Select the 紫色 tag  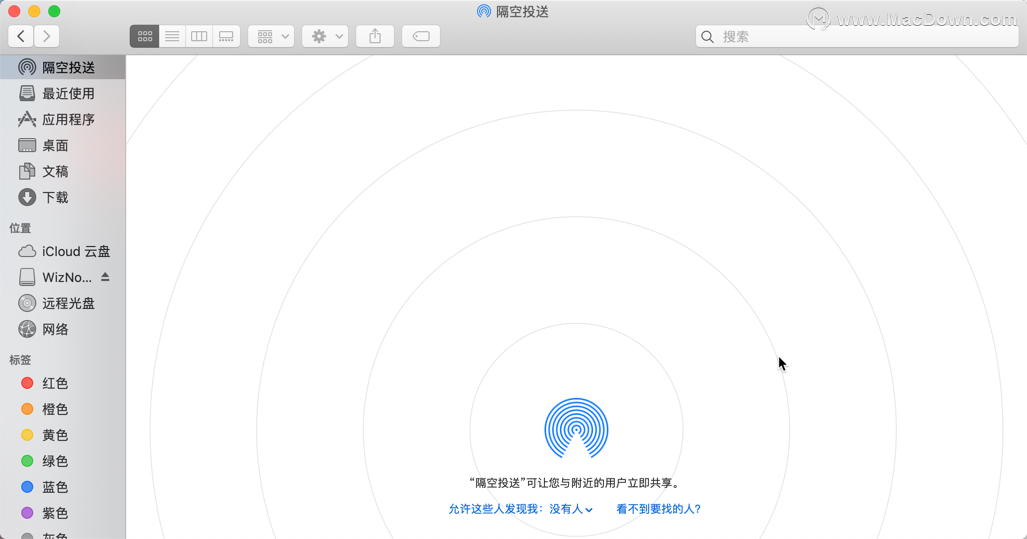click(63, 513)
